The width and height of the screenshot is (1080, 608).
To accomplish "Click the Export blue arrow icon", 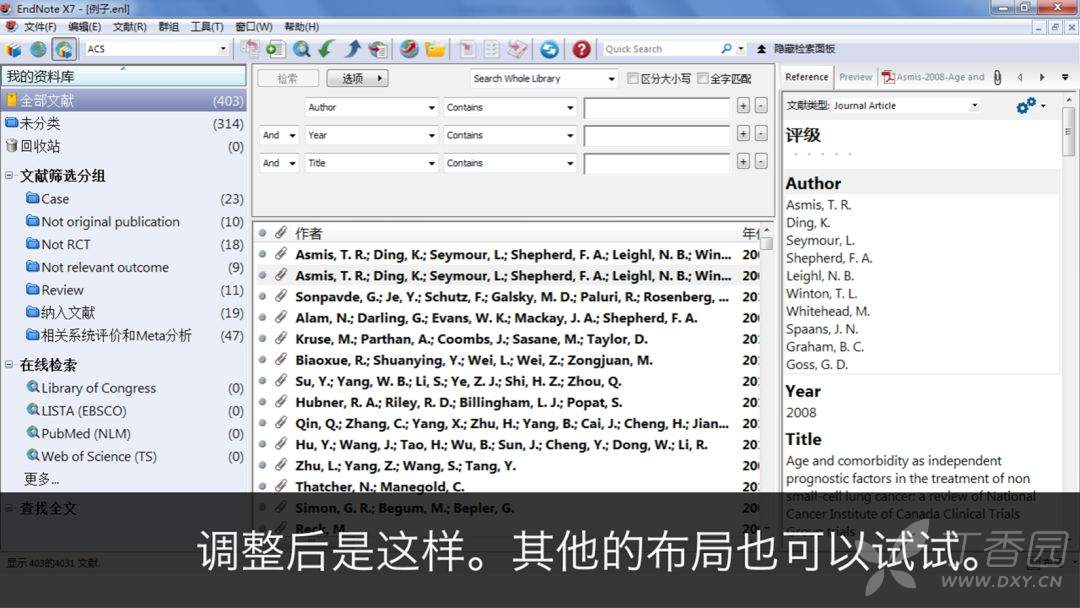I will 353,49.
